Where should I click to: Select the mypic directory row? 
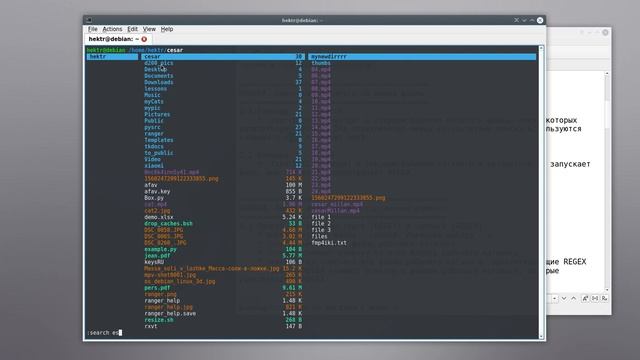click(222, 108)
